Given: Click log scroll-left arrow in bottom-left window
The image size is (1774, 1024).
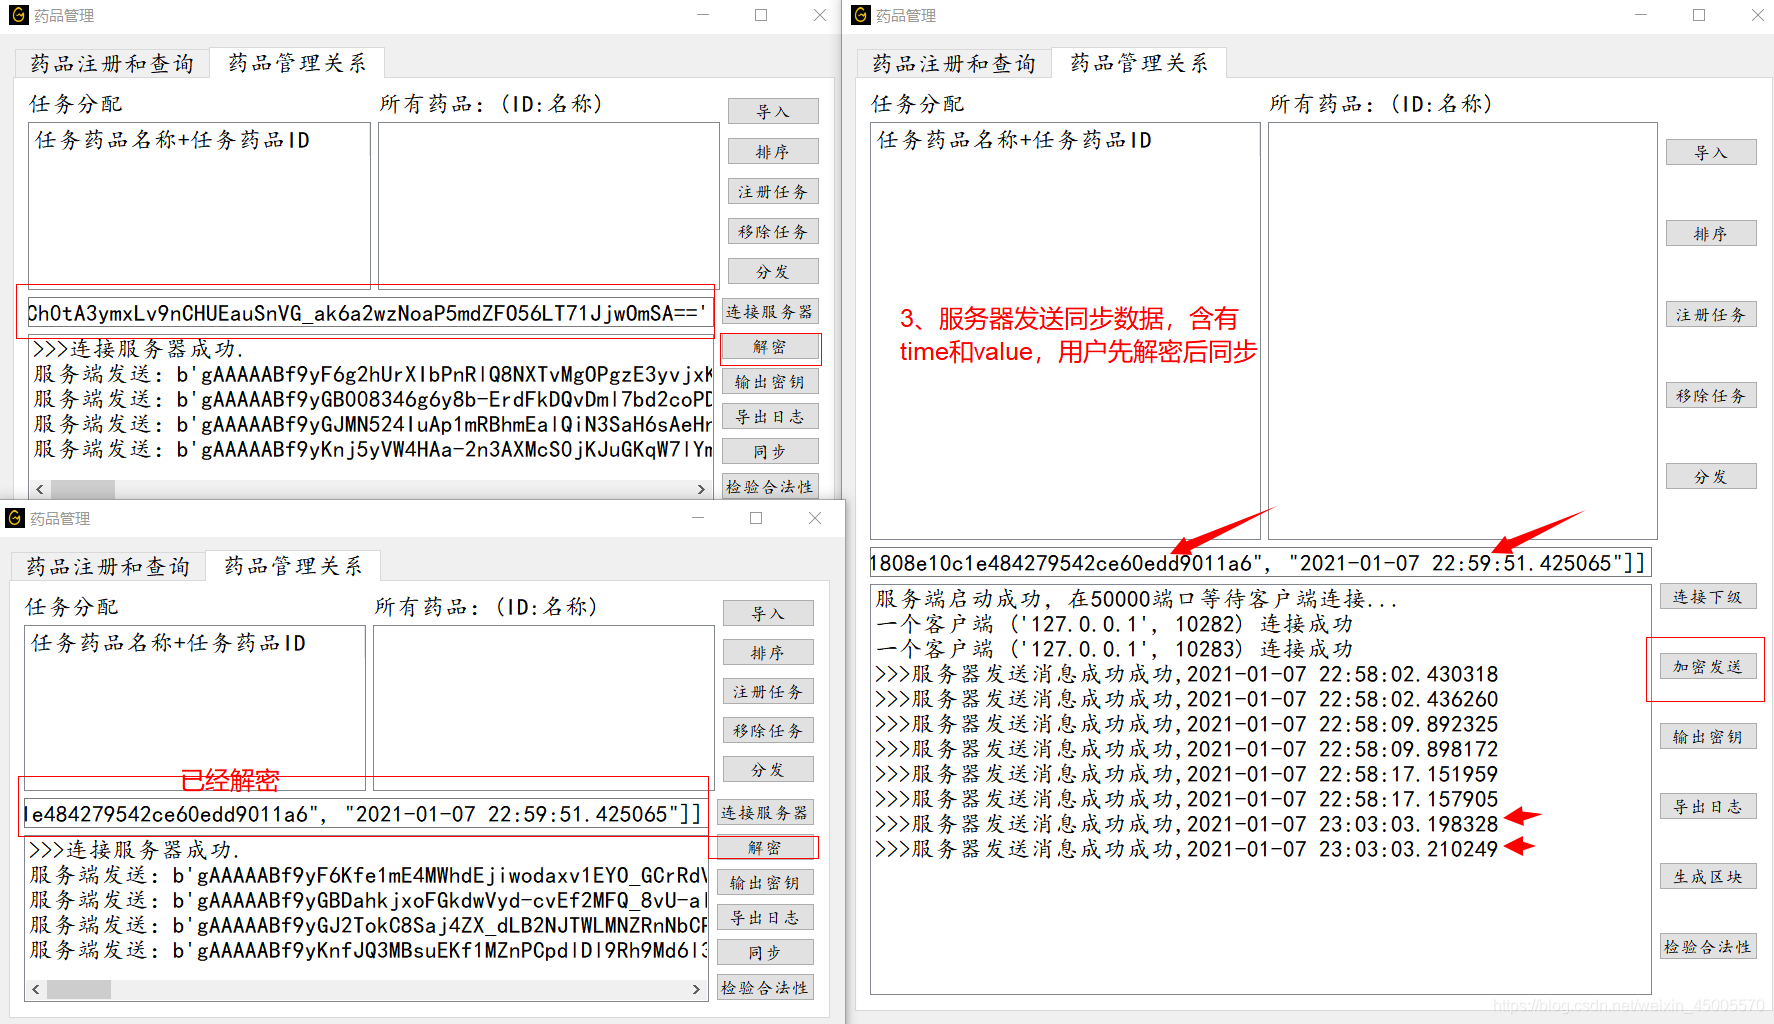Looking at the screenshot, I should point(36,989).
